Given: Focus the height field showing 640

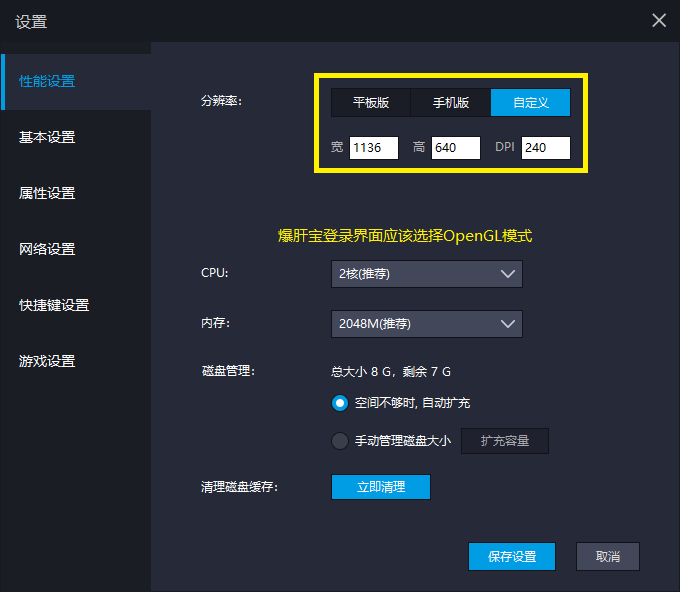Looking at the screenshot, I should 456,148.
